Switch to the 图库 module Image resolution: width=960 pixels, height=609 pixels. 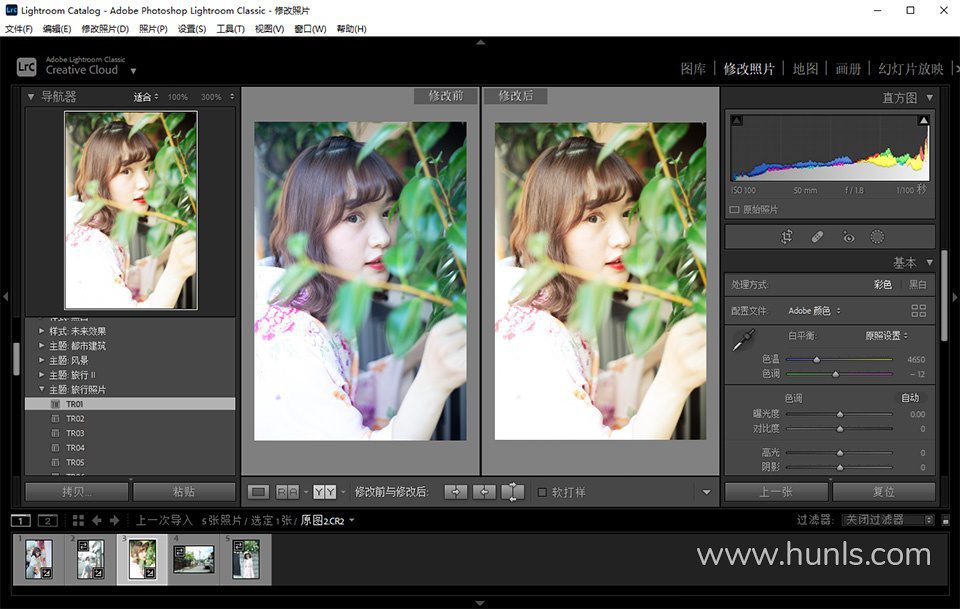click(x=693, y=69)
